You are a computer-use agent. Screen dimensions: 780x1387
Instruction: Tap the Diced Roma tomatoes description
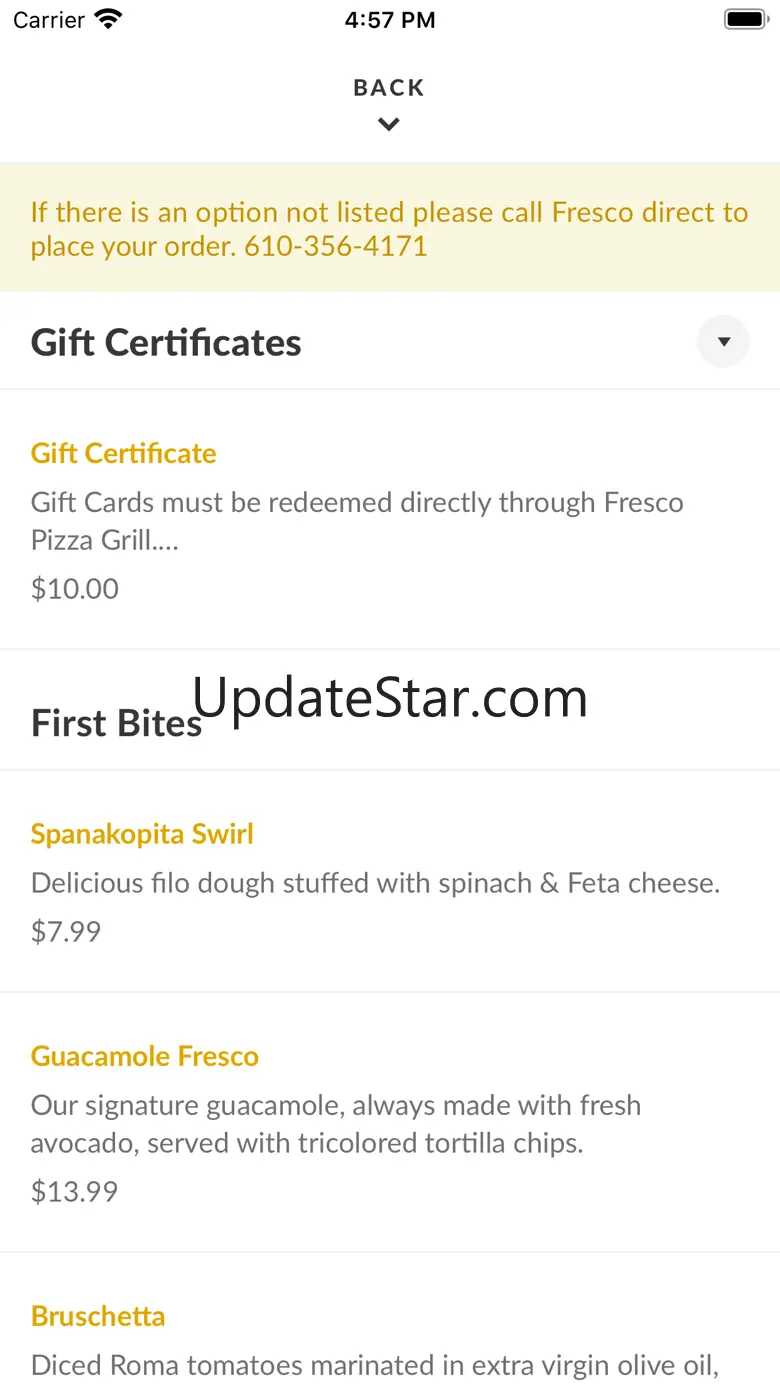375,1365
